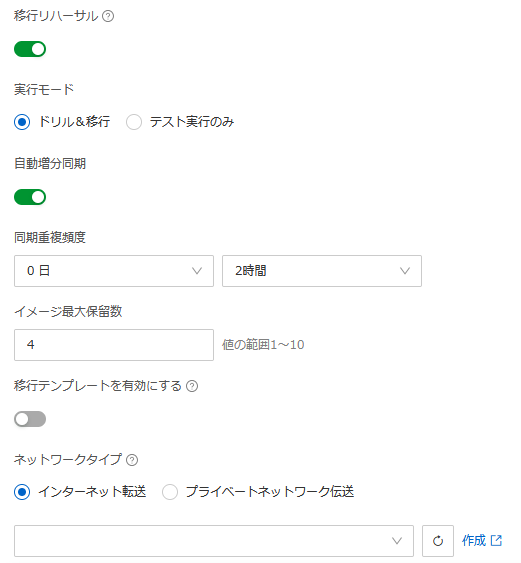Open the 0 日 days dropdown
521x563 pixels.
tap(114, 271)
